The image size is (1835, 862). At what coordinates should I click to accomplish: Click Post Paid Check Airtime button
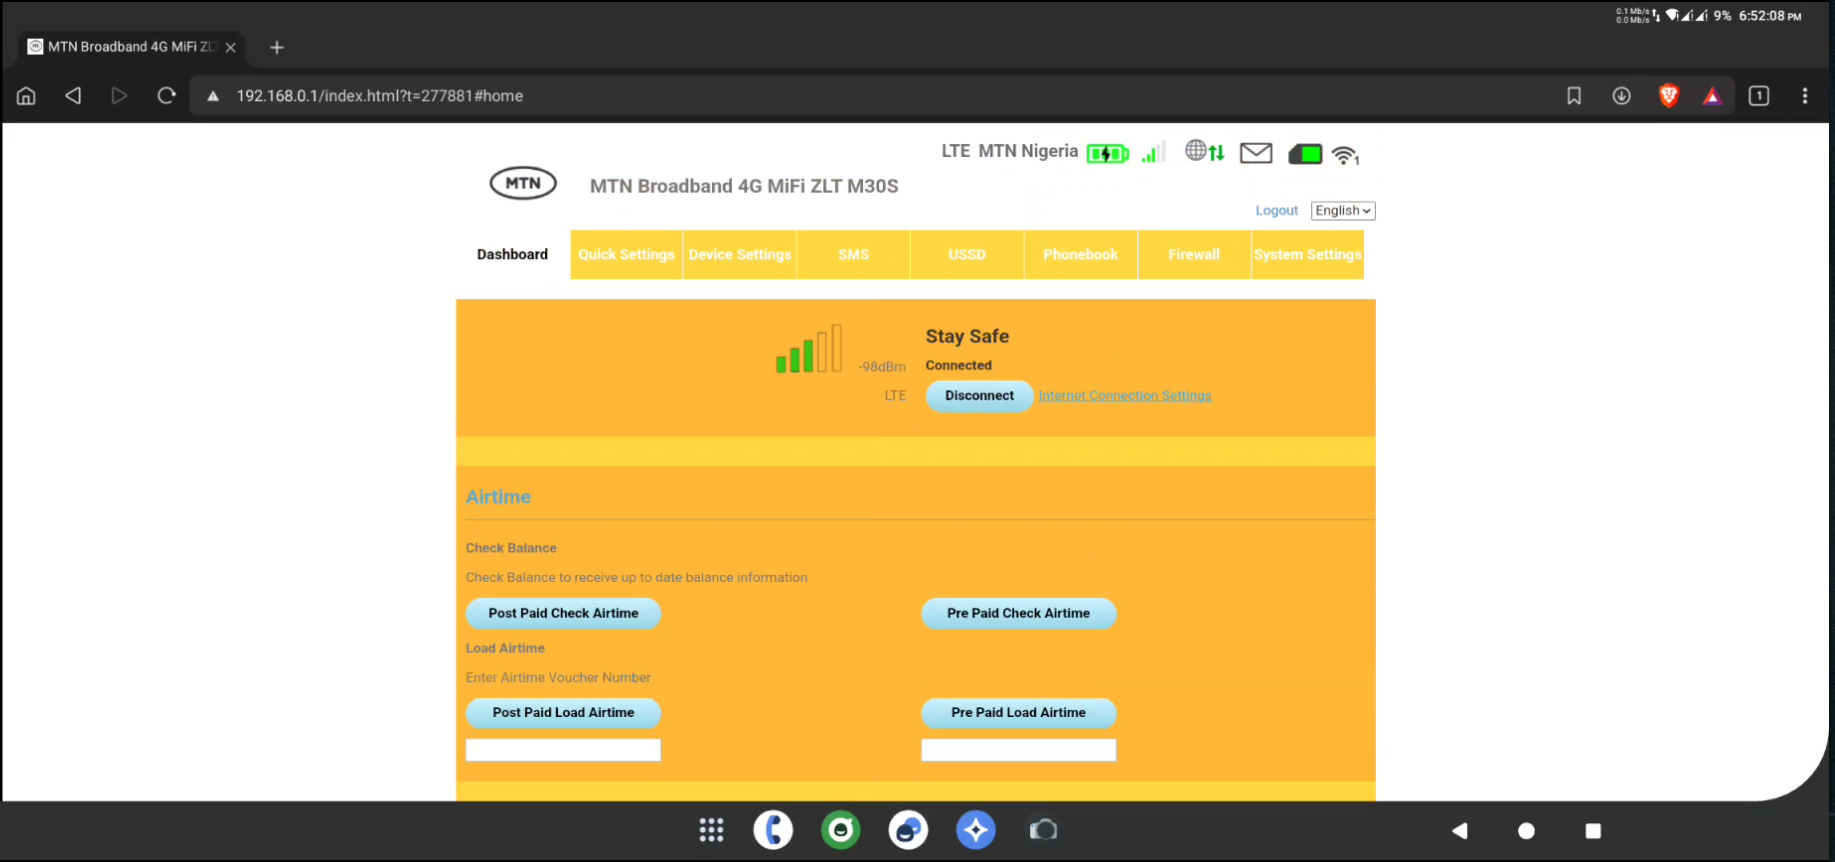point(563,614)
